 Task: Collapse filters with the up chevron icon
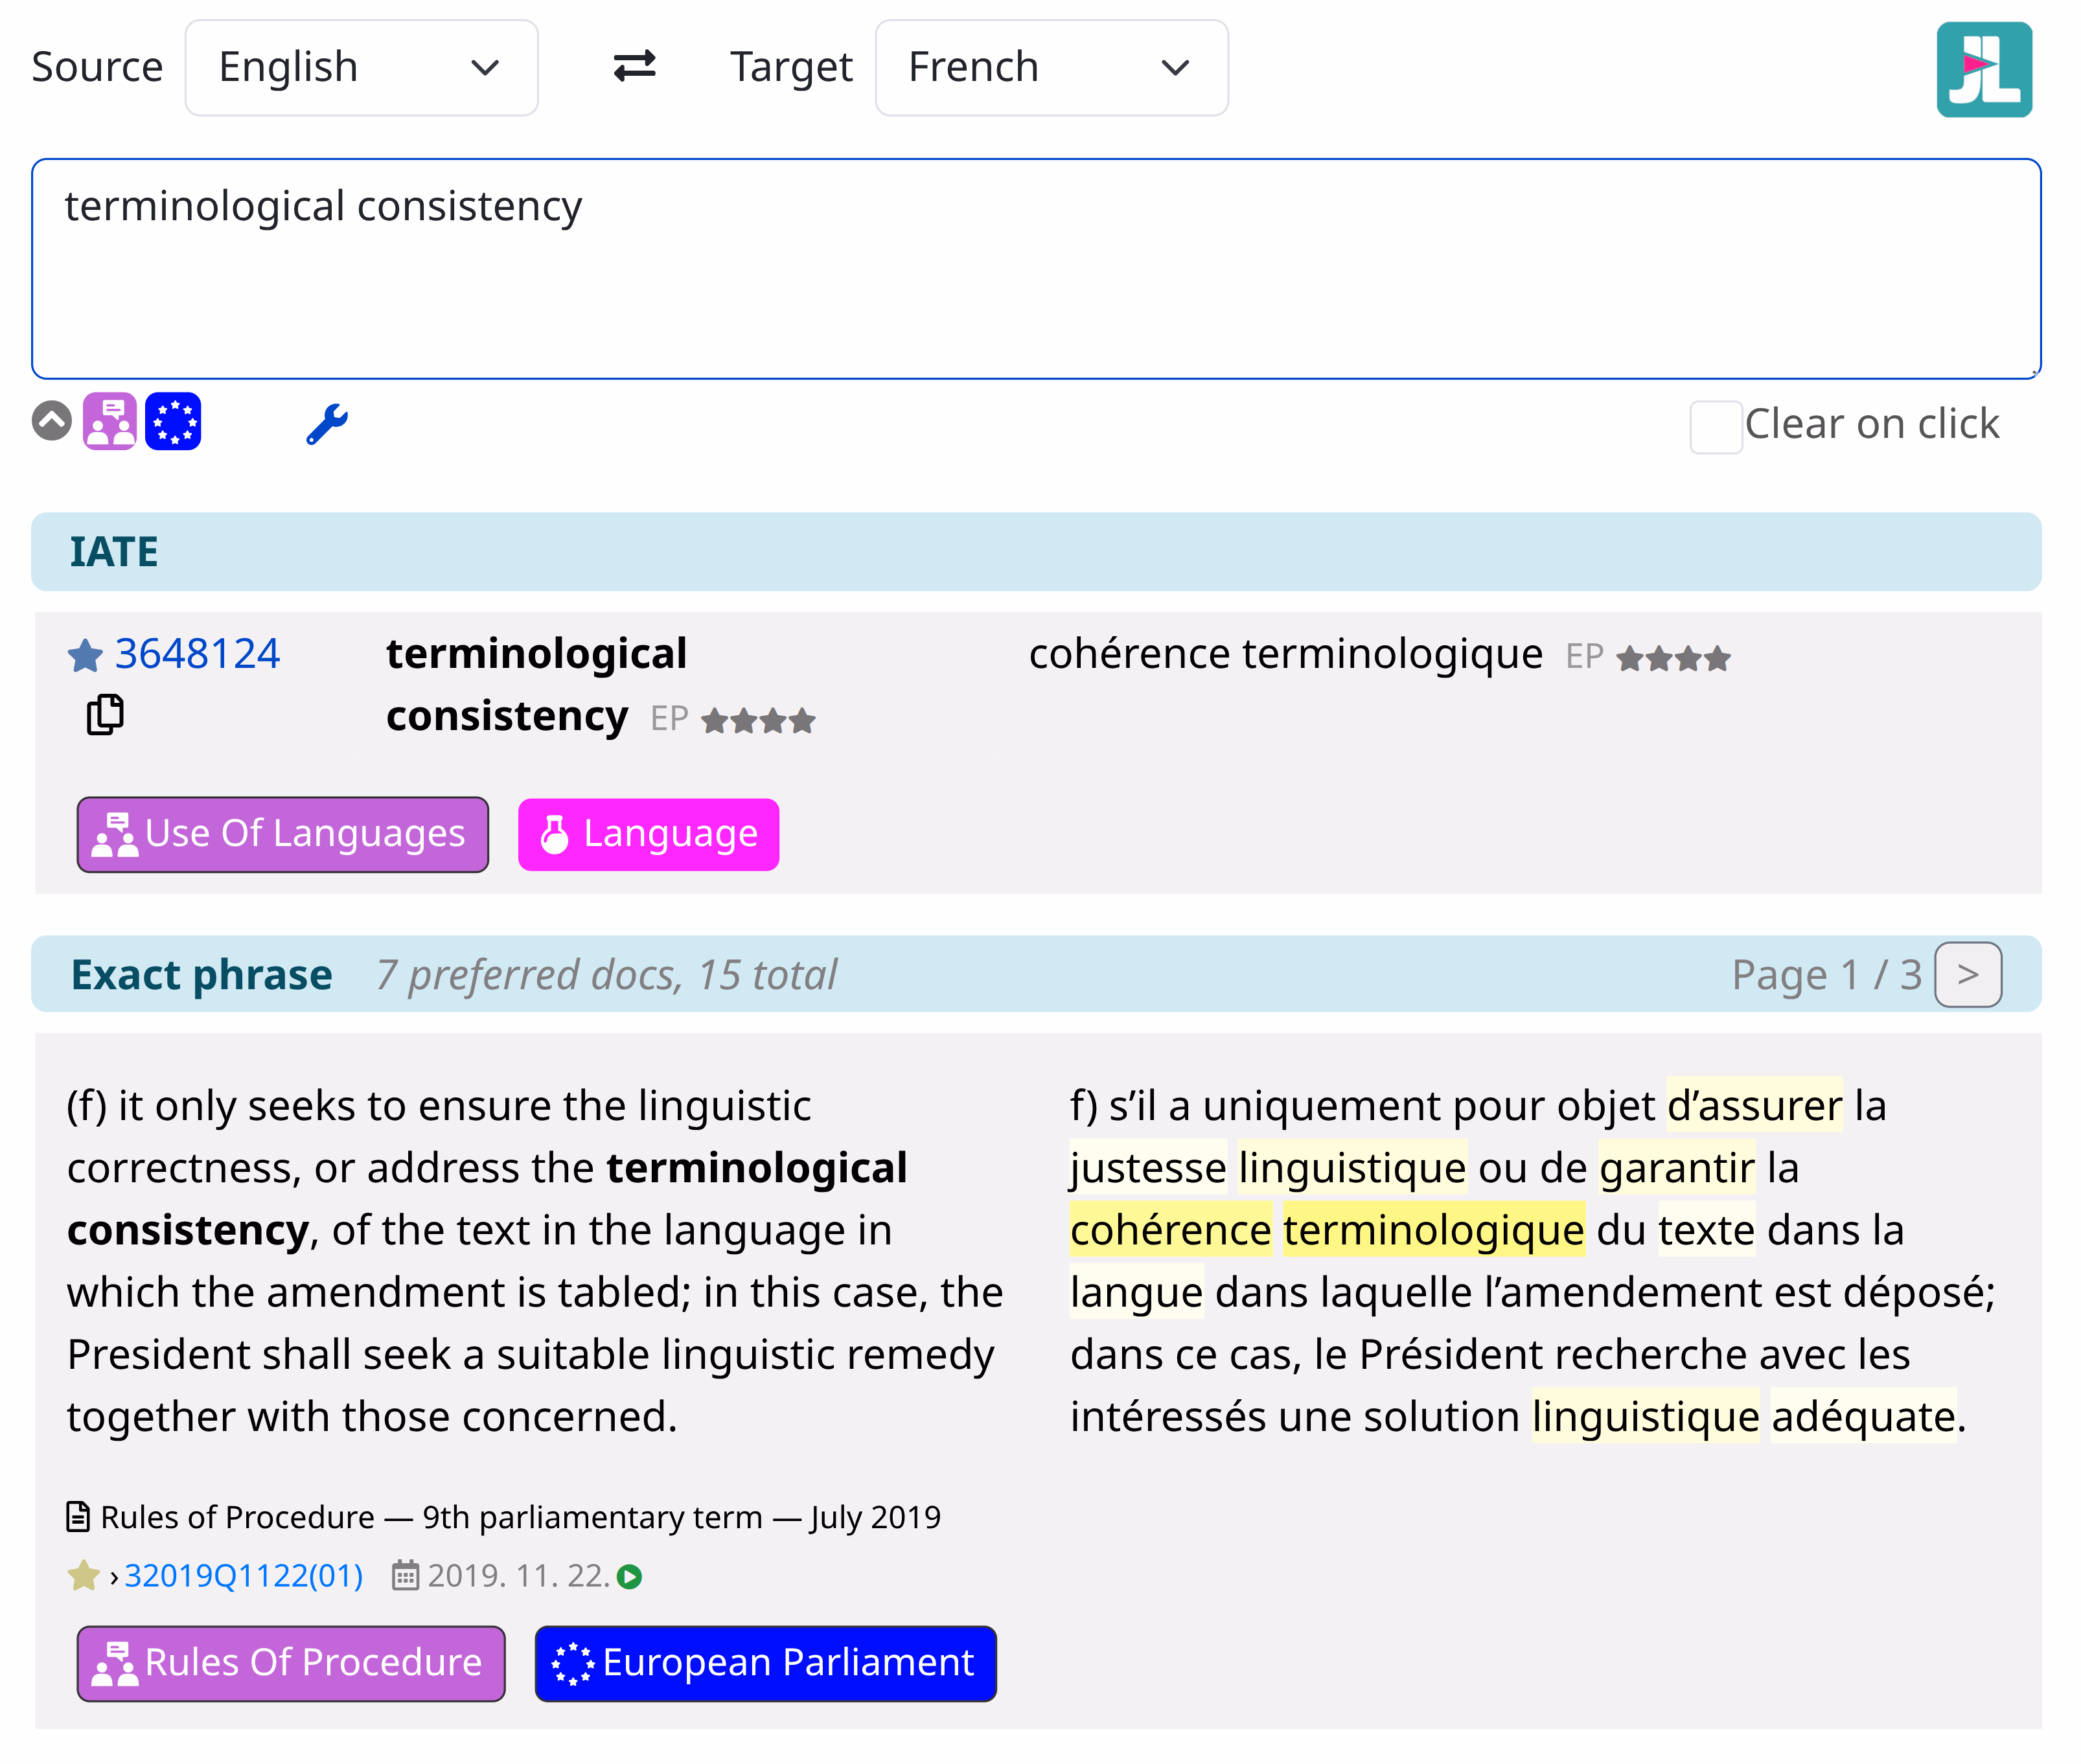[52, 421]
